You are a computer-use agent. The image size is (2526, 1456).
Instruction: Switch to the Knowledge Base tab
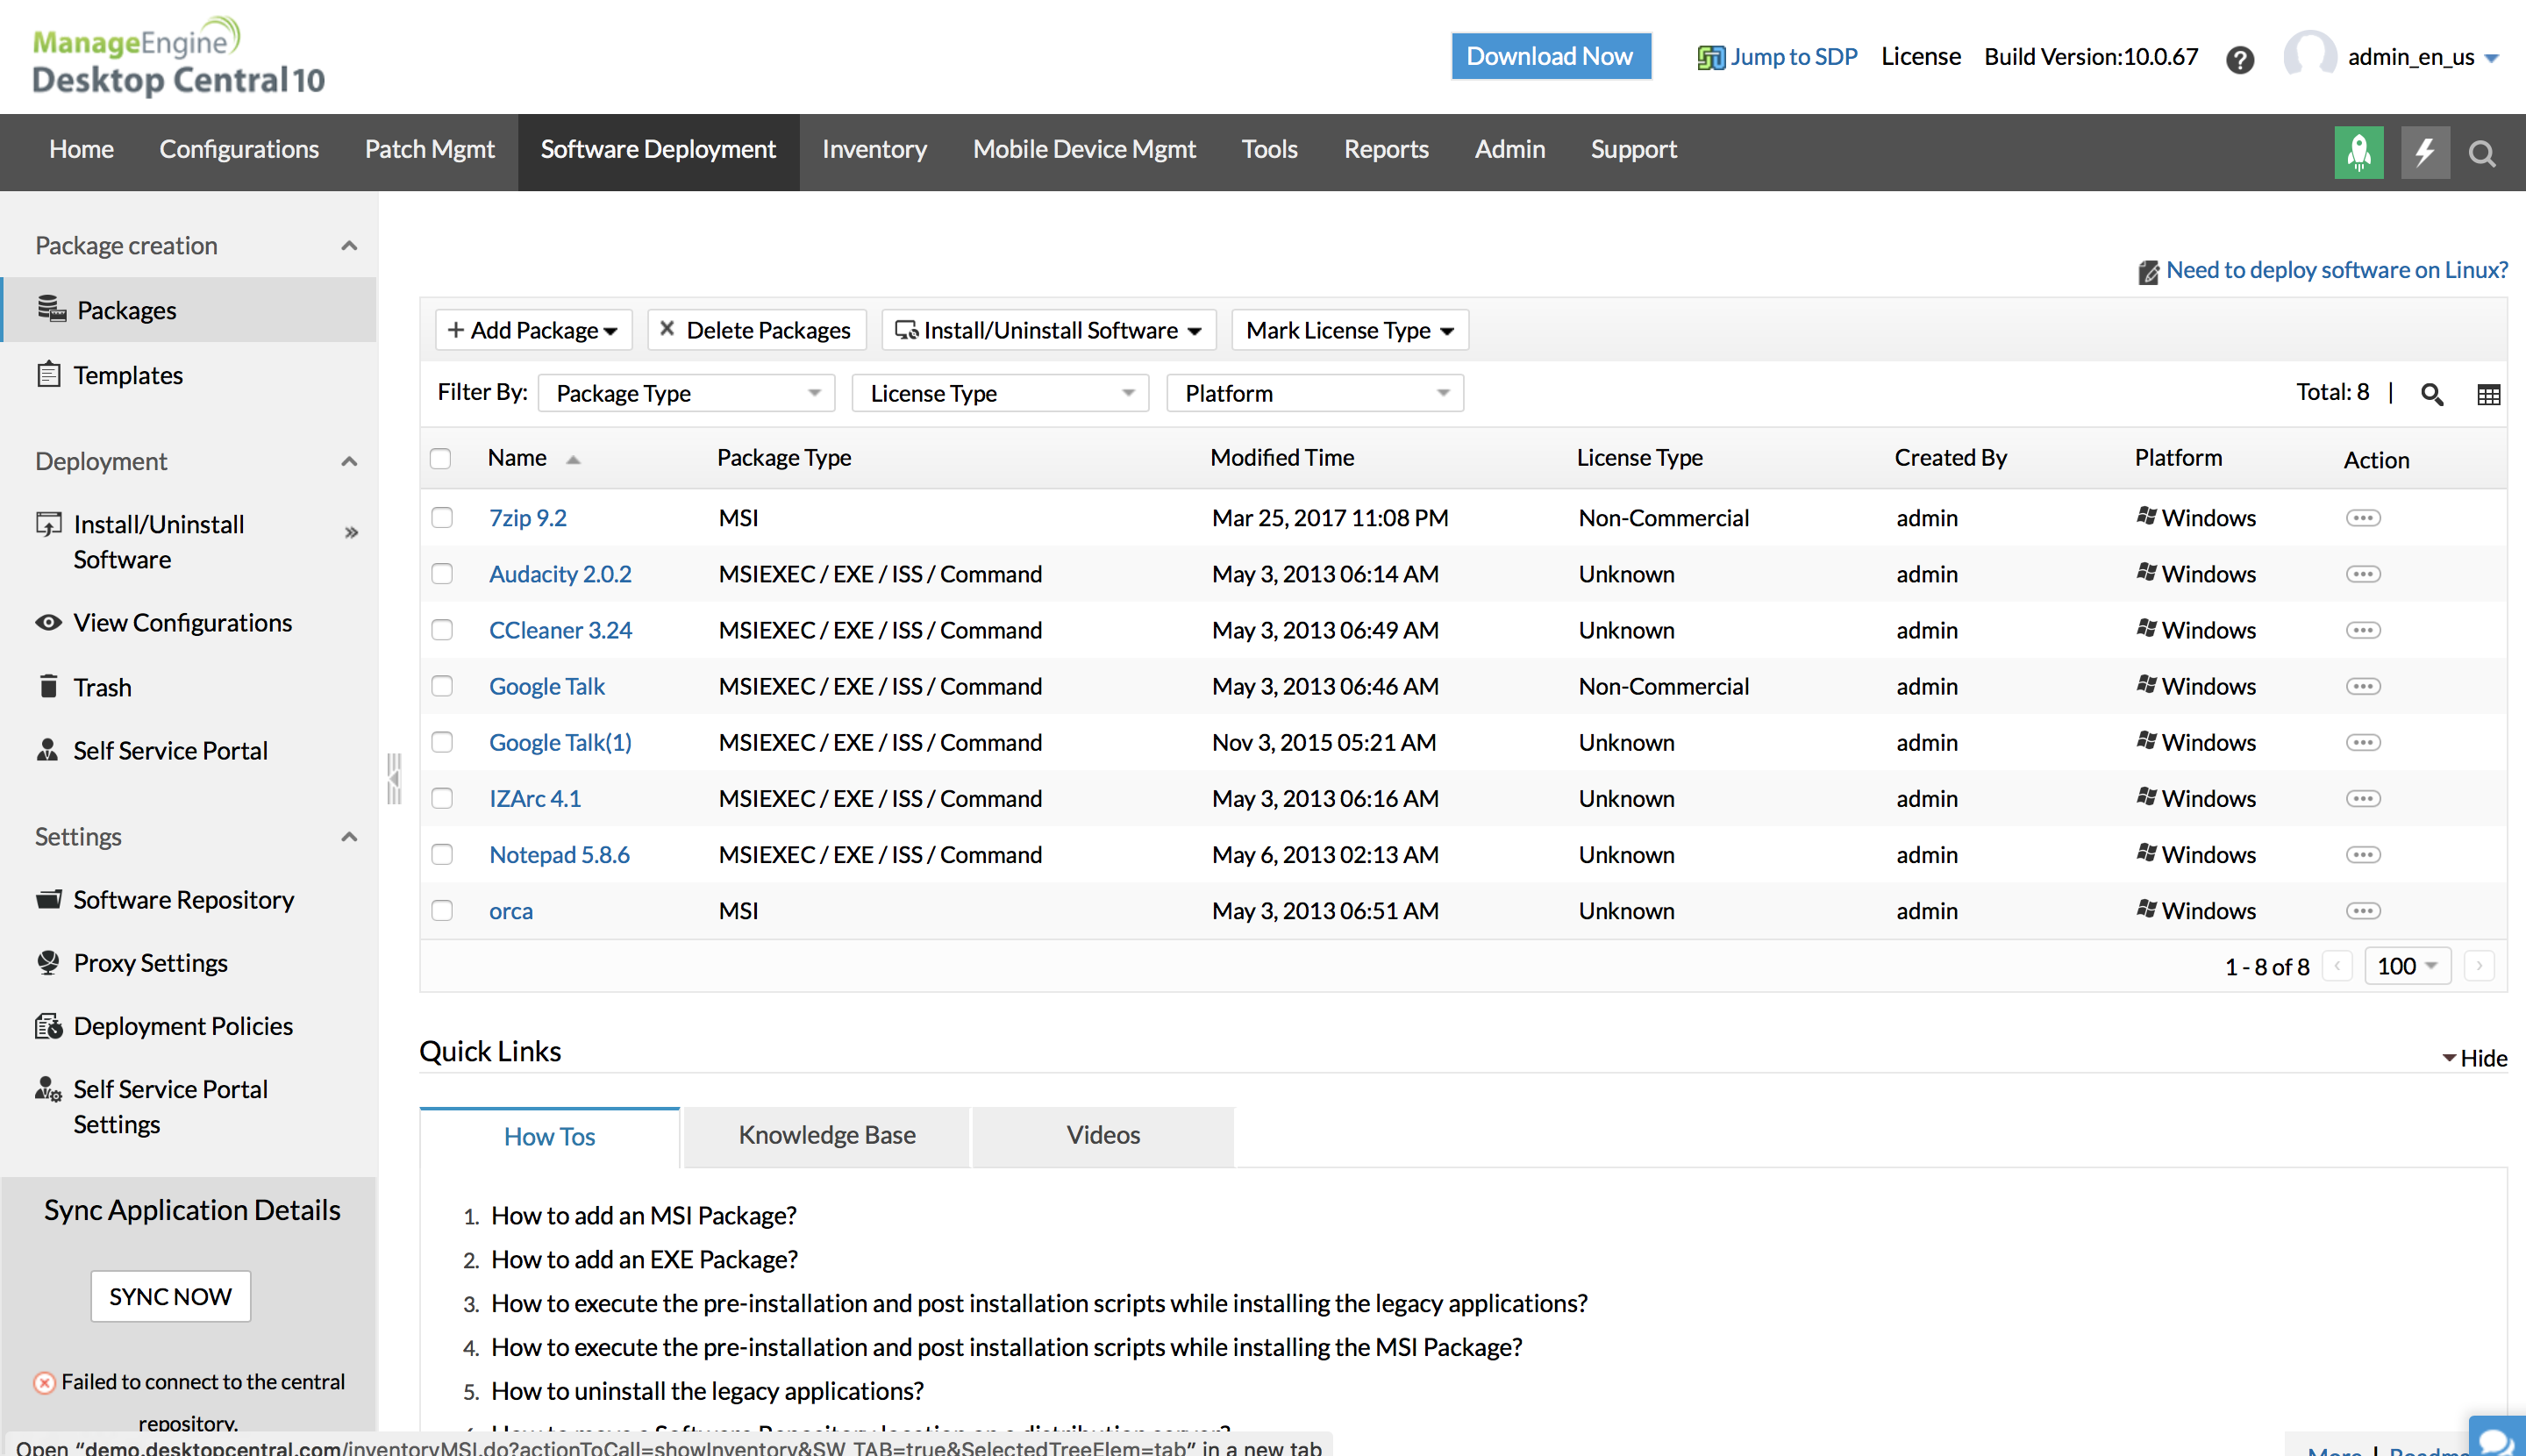click(826, 1136)
